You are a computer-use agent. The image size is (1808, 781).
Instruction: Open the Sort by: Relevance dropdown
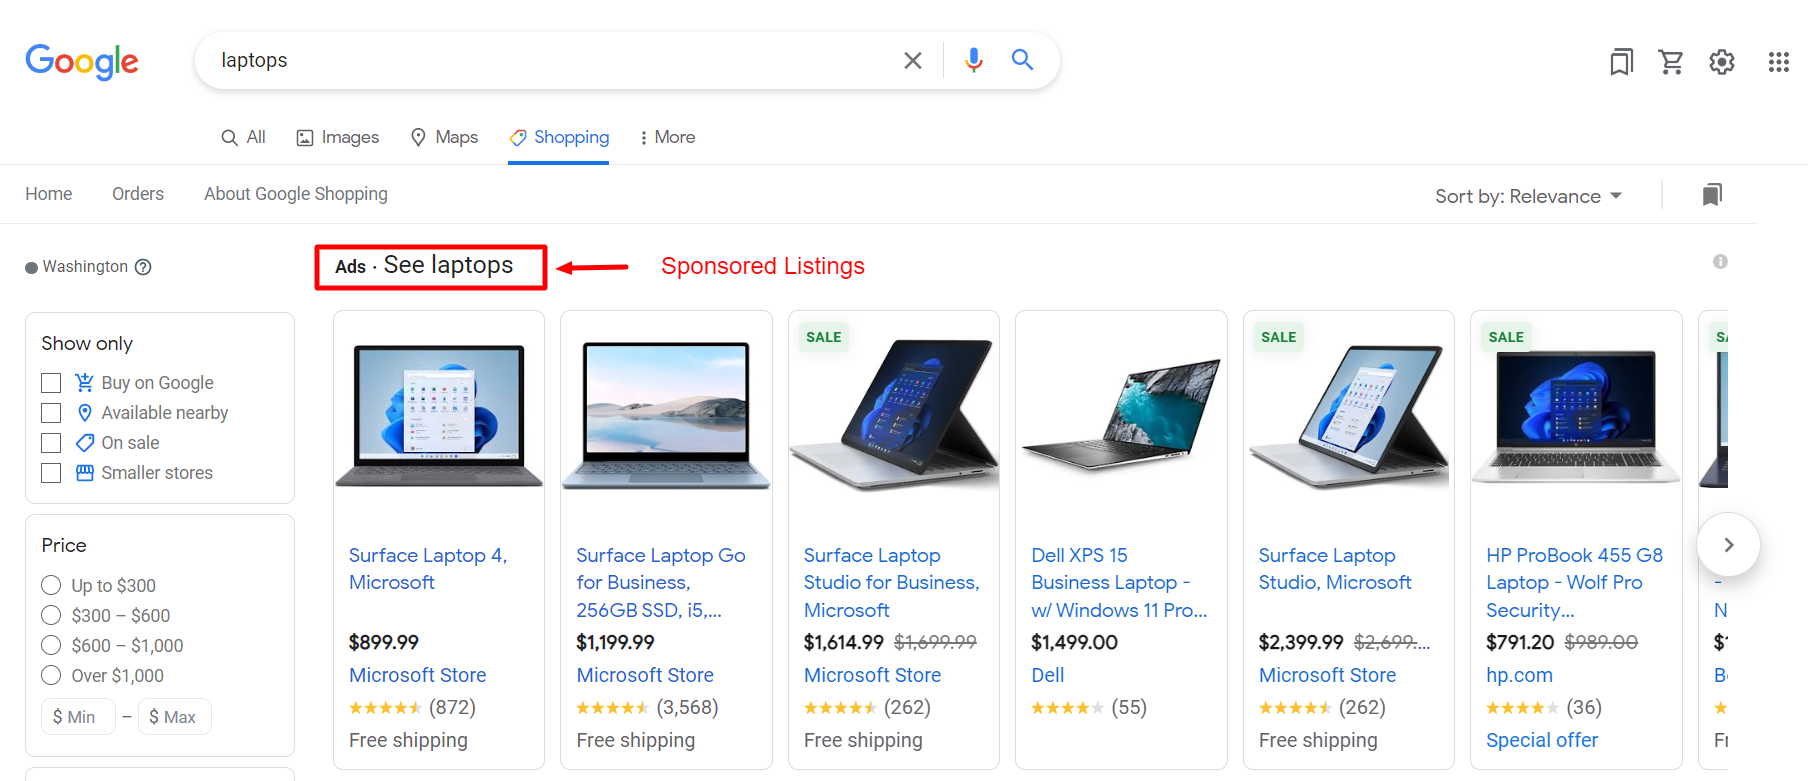pos(1528,196)
